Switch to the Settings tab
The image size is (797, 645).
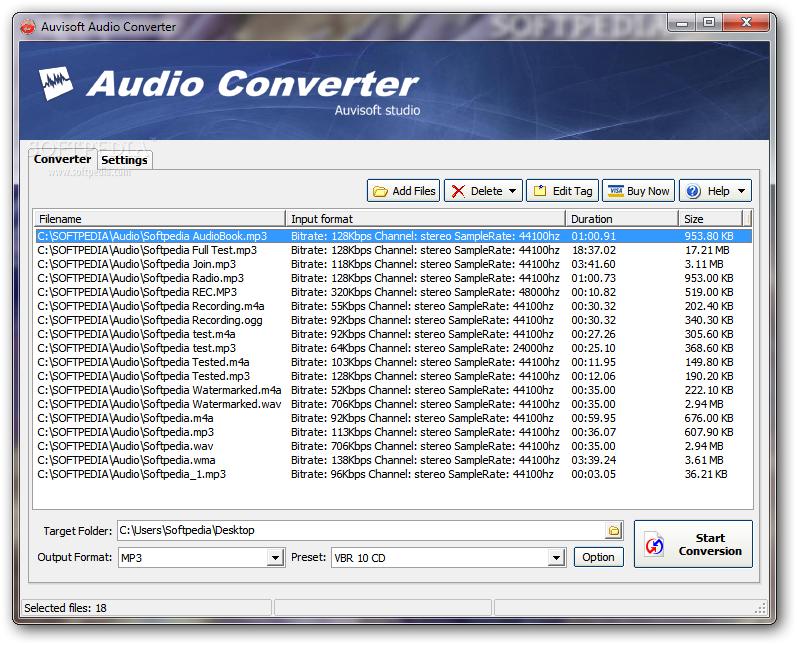coord(125,160)
